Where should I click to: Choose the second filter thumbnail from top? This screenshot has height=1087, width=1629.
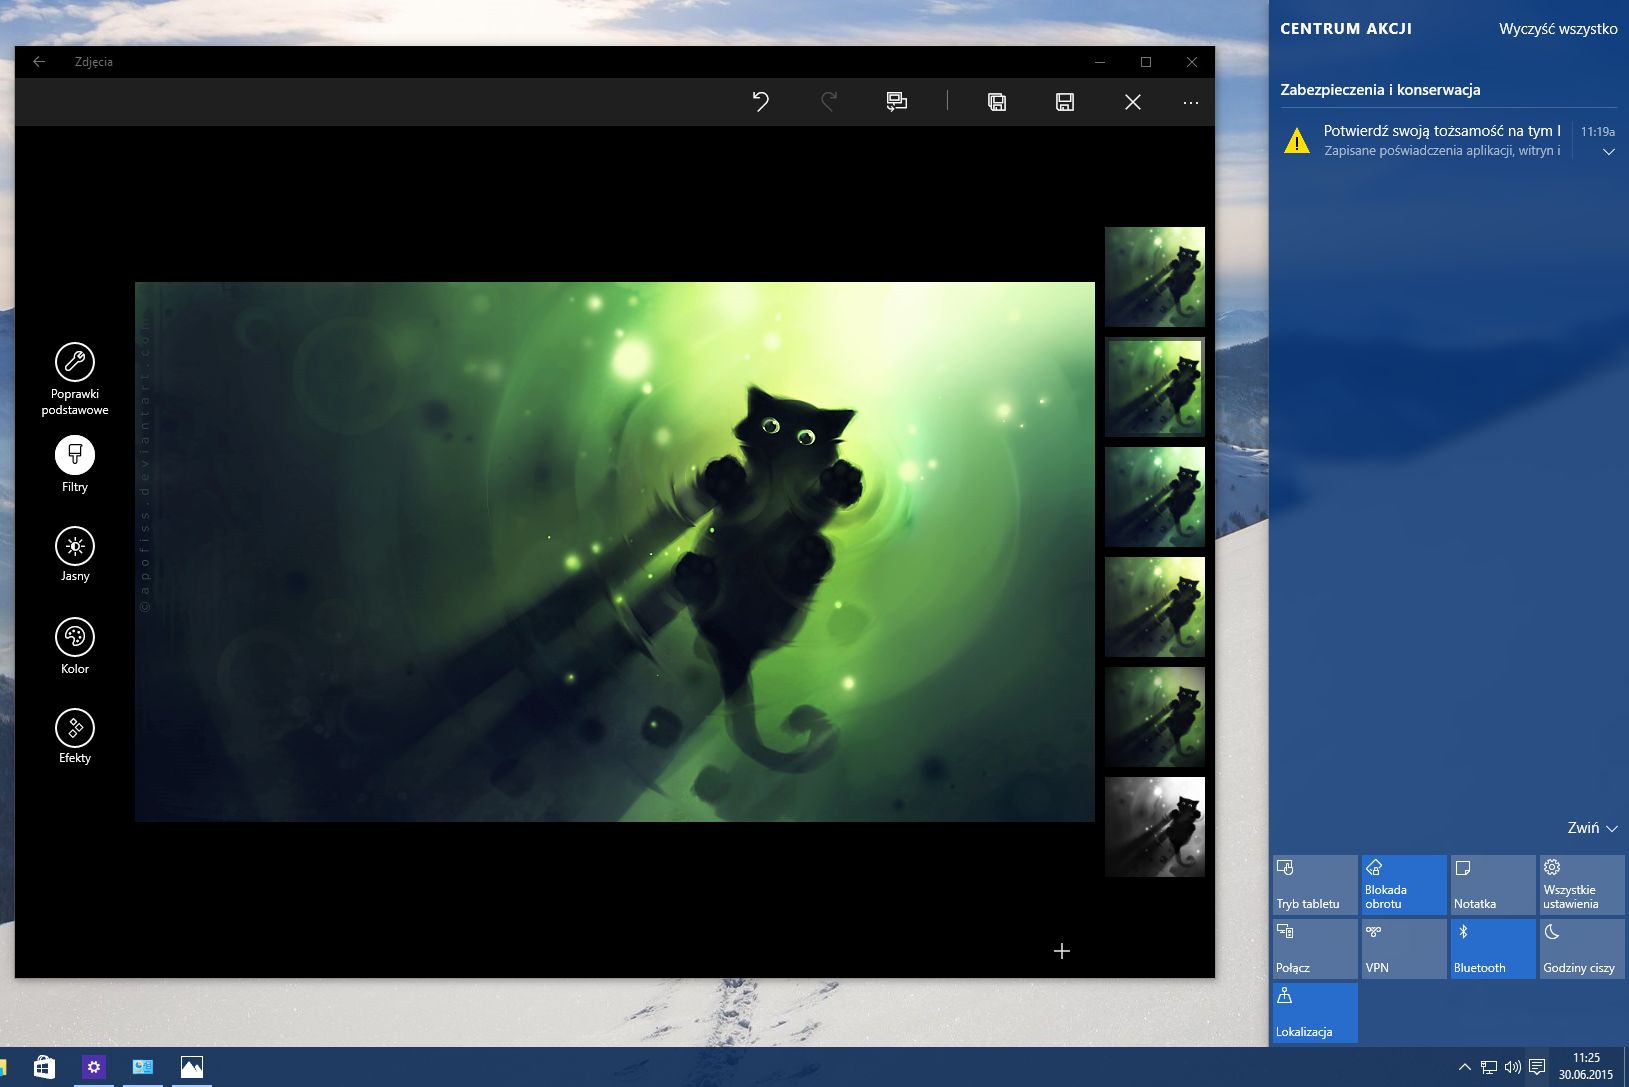pos(1155,387)
